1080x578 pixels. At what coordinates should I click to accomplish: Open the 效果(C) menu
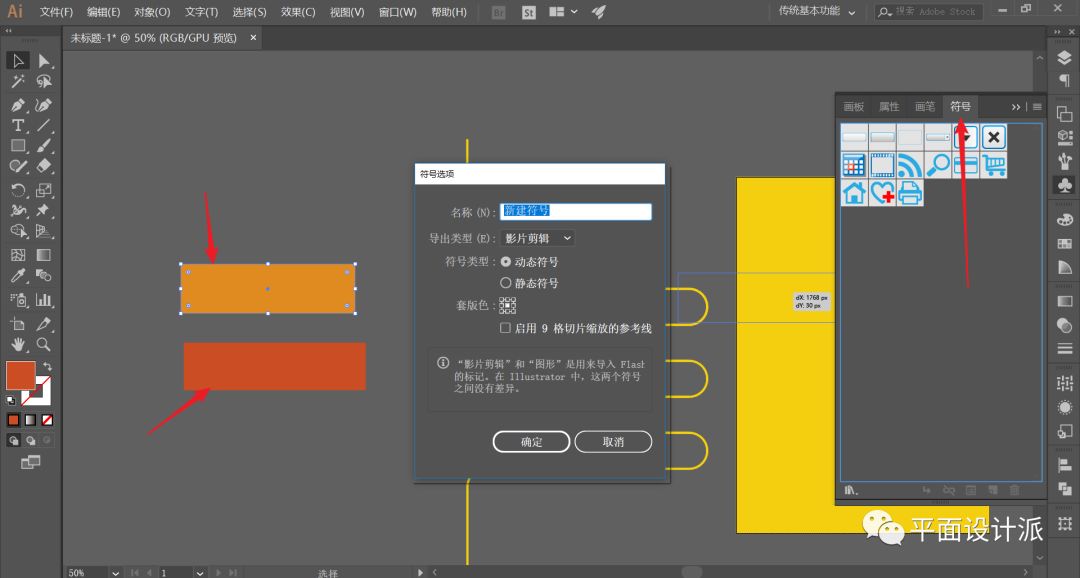coord(298,12)
